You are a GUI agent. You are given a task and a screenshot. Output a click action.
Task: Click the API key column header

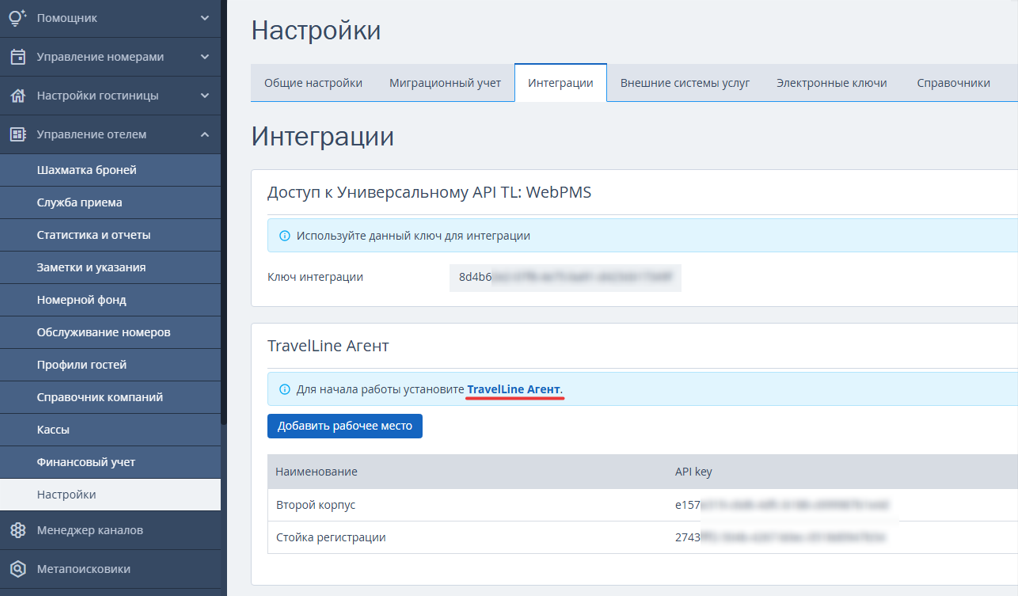tap(693, 471)
